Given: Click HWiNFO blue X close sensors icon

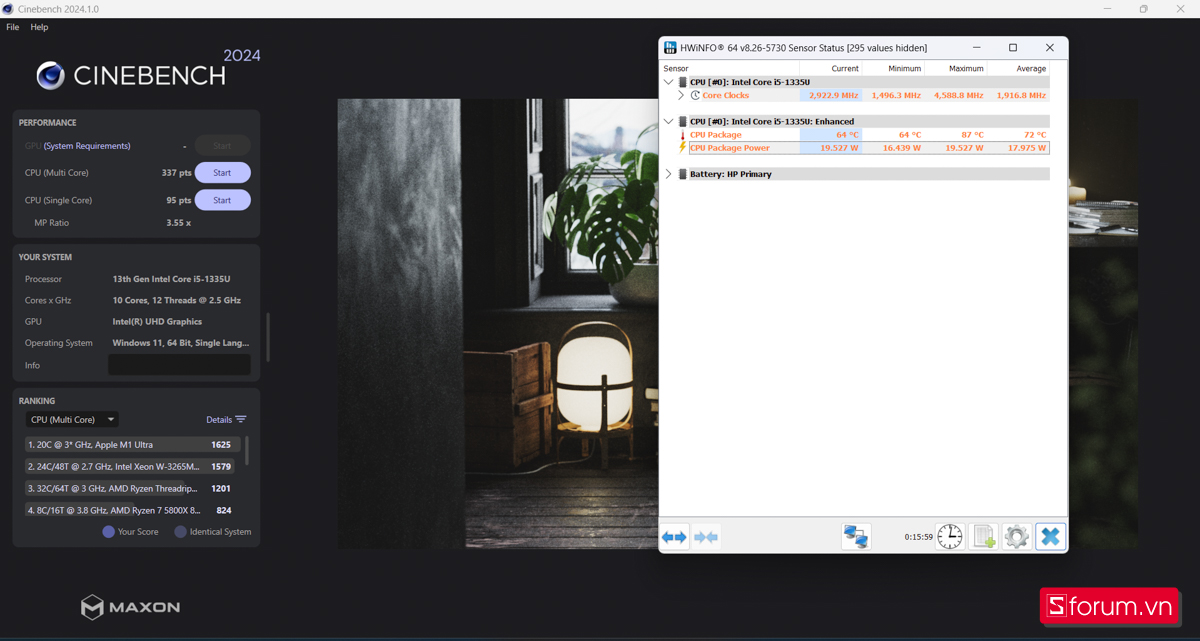Looking at the screenshot, I should pyautogui.click(x=1050, y=537).
